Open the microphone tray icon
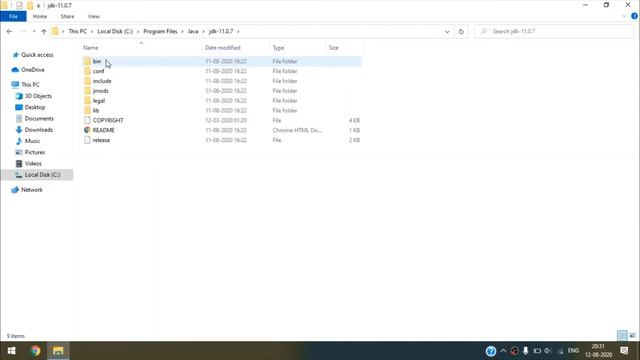This screenshot has width=640, height=360. (x=526, y=351)
